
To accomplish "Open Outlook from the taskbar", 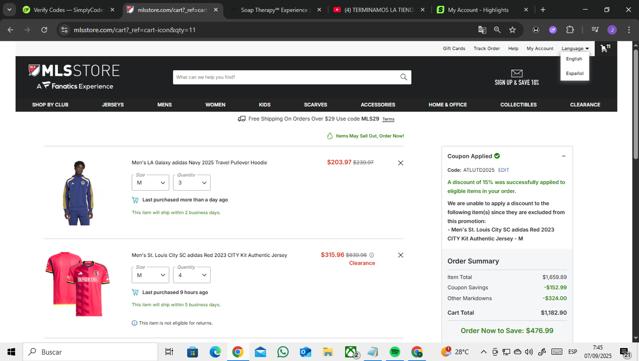I will 305,352.
